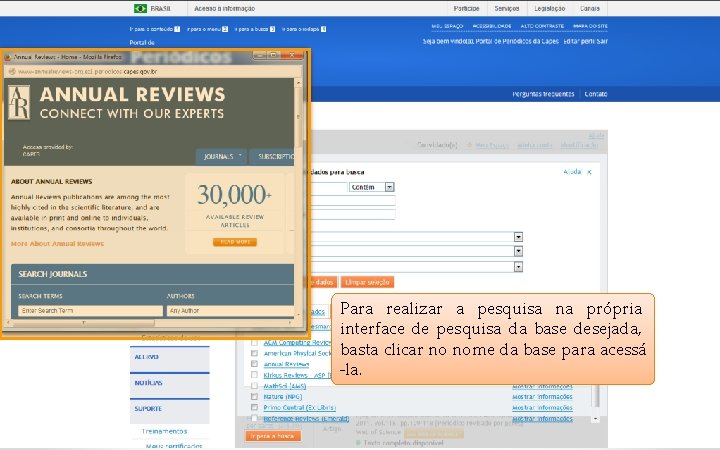
Task: Click the 'Enter Search Term' field
Action: [x=90, y=311]
